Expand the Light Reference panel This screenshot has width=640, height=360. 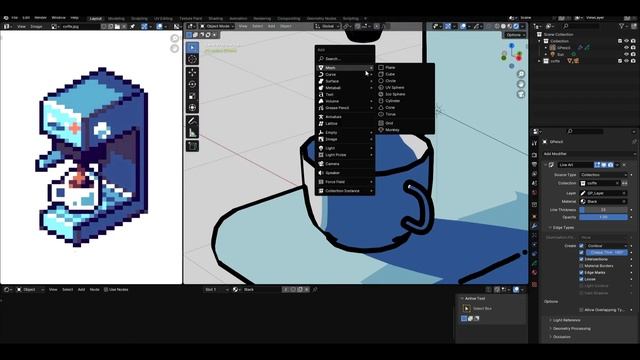coord(567,320)
